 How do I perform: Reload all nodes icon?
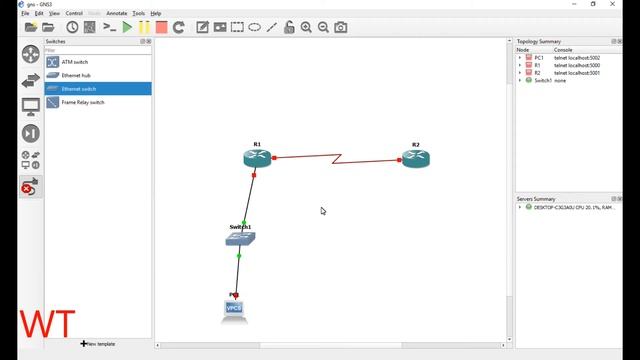click(x=179, y=27)
